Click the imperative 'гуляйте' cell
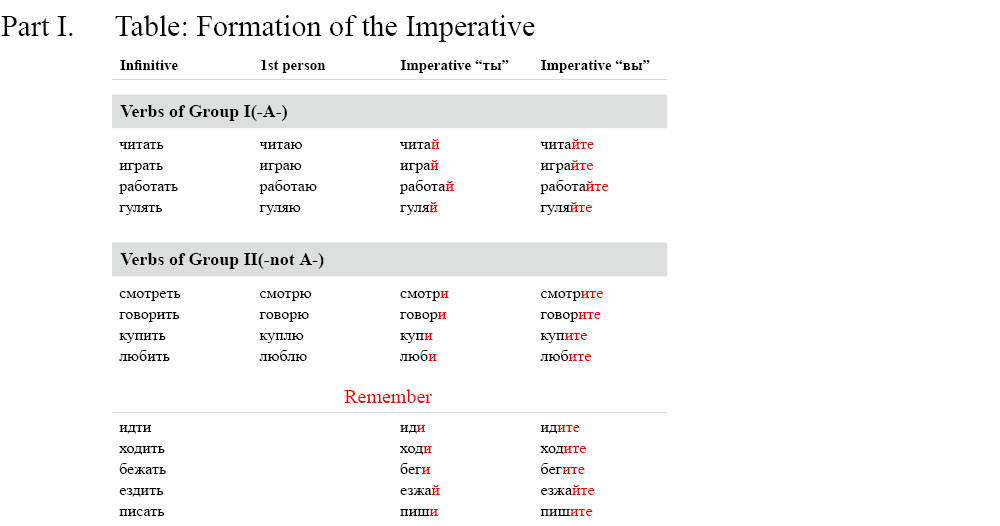The width and height of the screenshot is (1000, 526). (566, 208)
